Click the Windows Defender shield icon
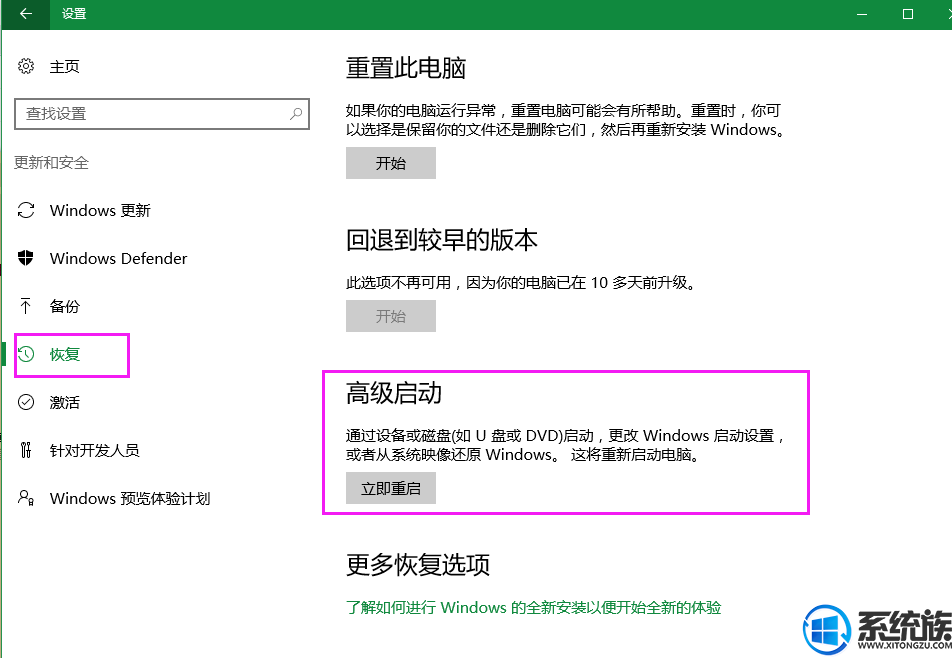952x658 pixels. point(26,258)
